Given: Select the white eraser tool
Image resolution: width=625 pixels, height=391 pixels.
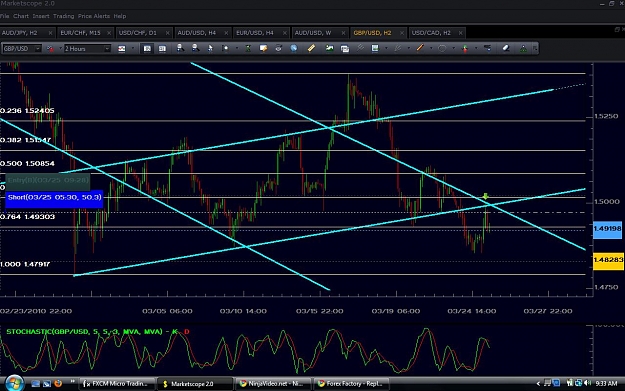Looking at the screenshot, I should [x=506, y=48].
